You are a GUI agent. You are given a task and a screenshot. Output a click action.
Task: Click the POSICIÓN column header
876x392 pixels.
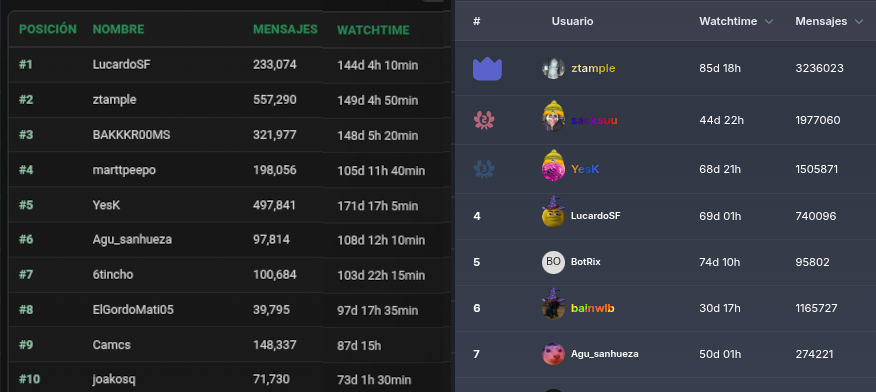47,29
